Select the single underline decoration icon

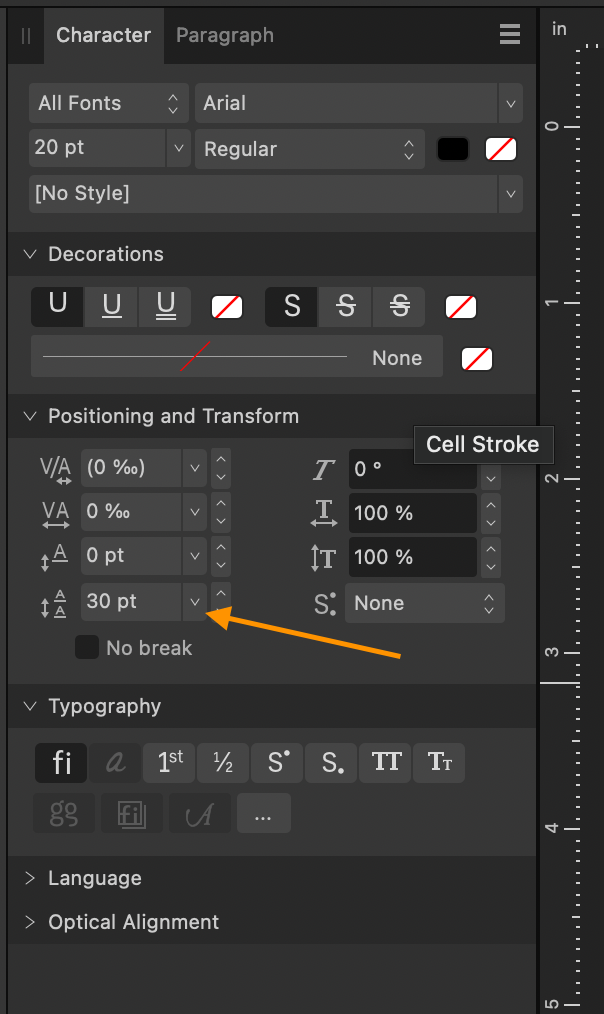110,307
